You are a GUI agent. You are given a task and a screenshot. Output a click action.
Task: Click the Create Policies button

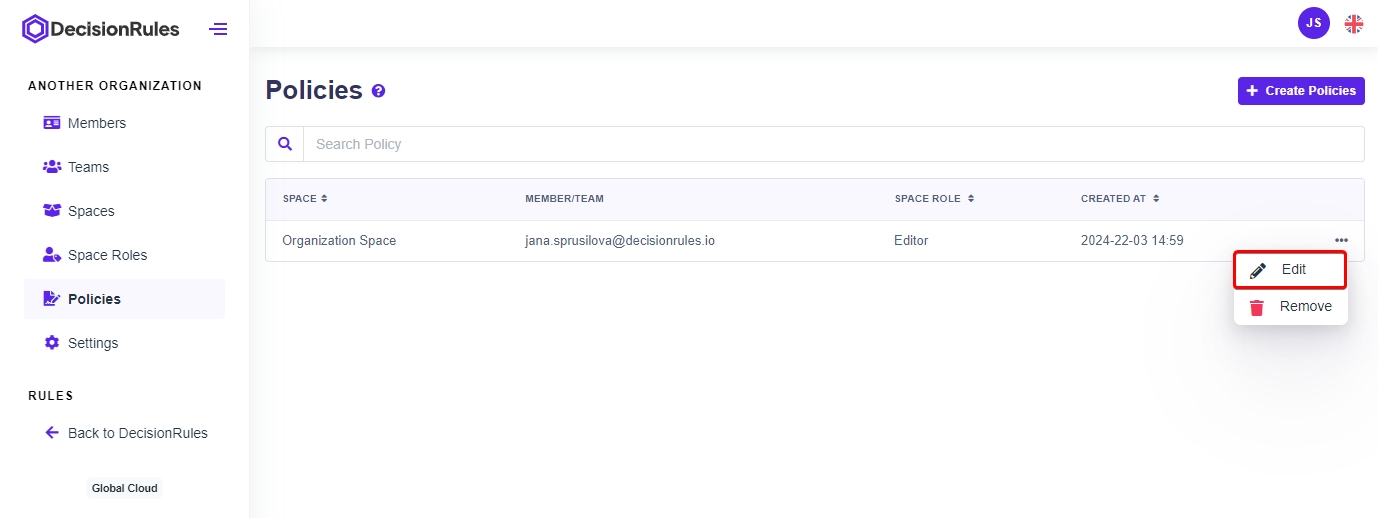(1300, 91)
